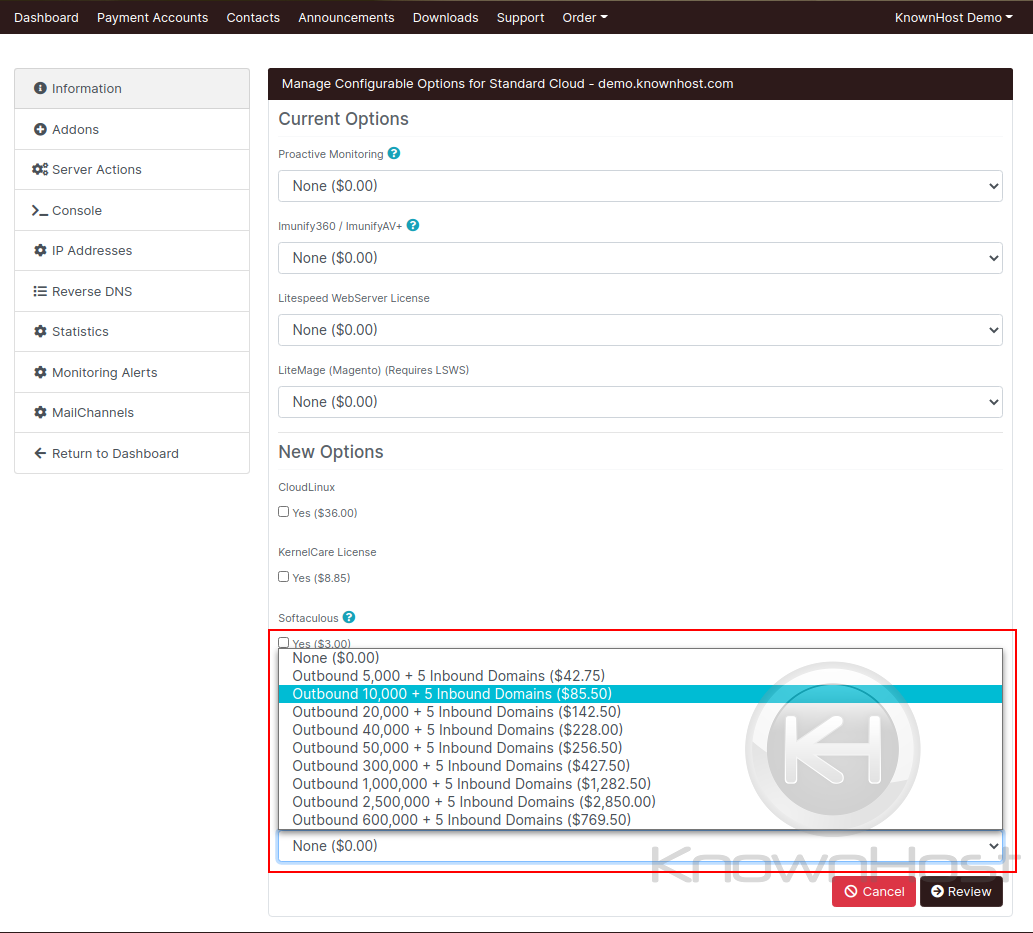Open the Reverse DNS sidebar item

[x=132, y=291]
